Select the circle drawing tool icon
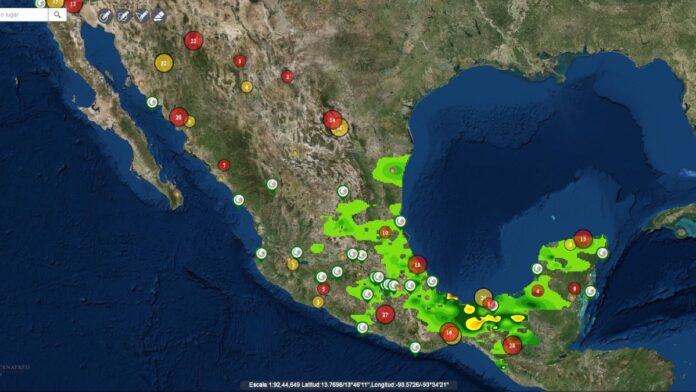The width and height of the screenshot is (696, 392). [105, 16]
